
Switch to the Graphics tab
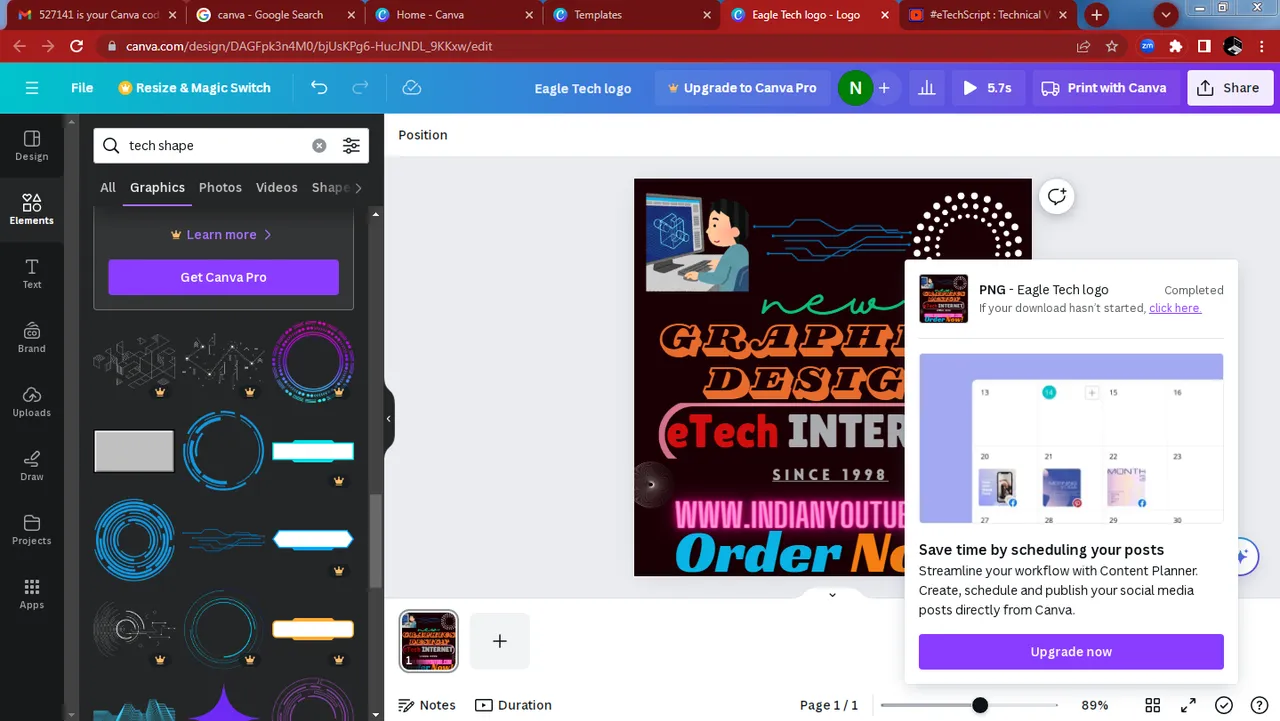(157, 187)
